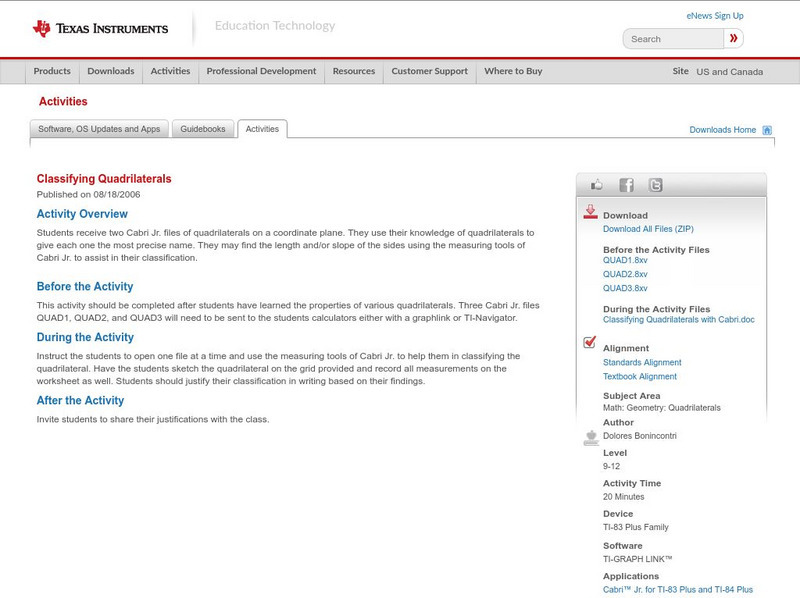Click the author name Dolores Bonincontri
The width and height of the screenshot is (800, 598).
coord(640,436)
